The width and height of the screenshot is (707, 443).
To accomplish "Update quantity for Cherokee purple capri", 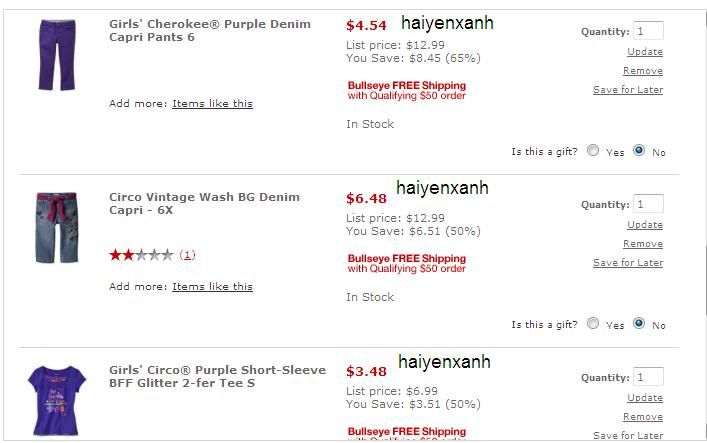I will click(644, 52).
